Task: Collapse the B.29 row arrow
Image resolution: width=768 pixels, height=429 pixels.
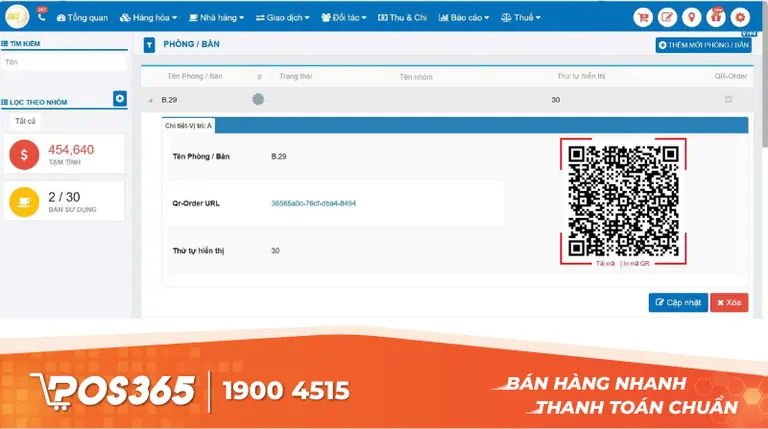Action: click(x=150, y=100)
